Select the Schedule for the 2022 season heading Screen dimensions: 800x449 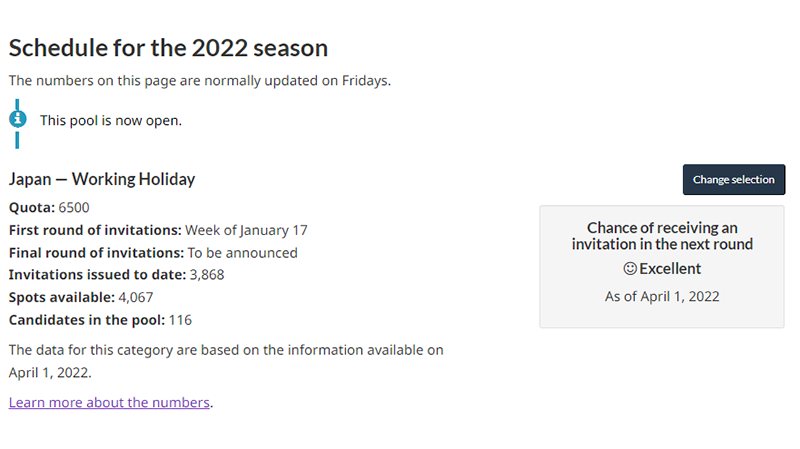point(168,48)
